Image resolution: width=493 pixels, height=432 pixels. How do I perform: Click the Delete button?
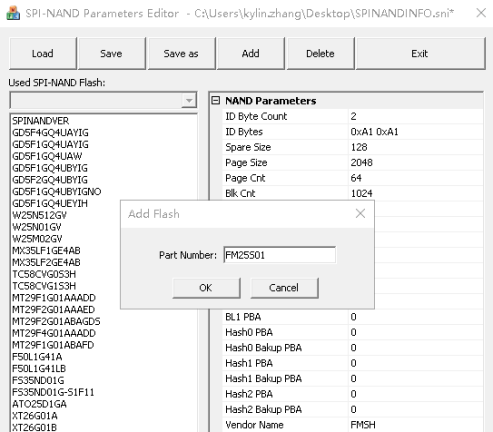click(x=320, y=54)
